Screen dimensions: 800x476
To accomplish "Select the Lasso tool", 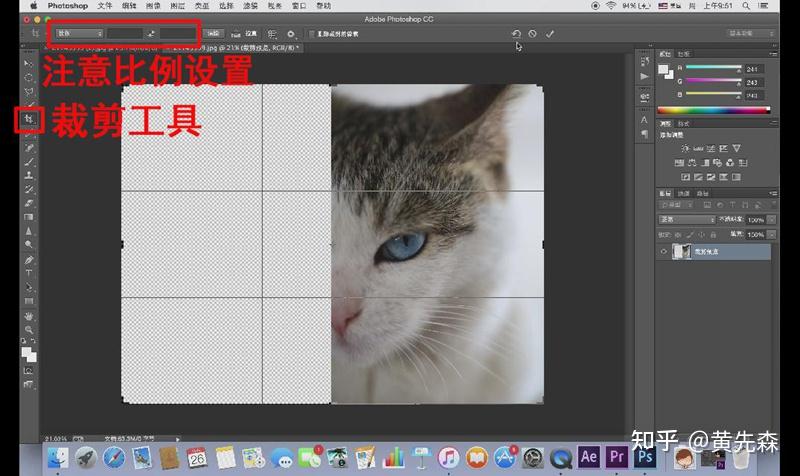I will (29, 92).
